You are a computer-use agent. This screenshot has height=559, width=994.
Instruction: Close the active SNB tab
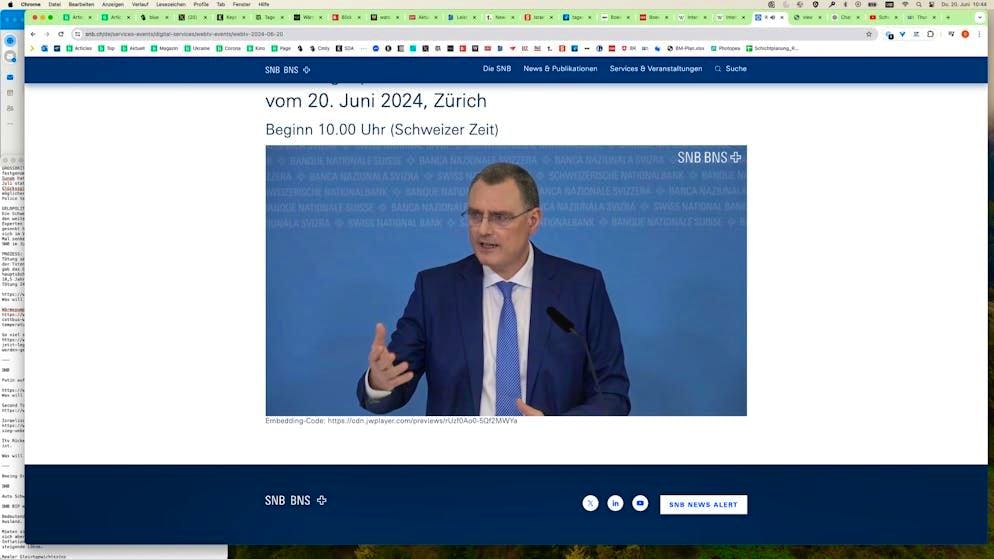point(782,18)
